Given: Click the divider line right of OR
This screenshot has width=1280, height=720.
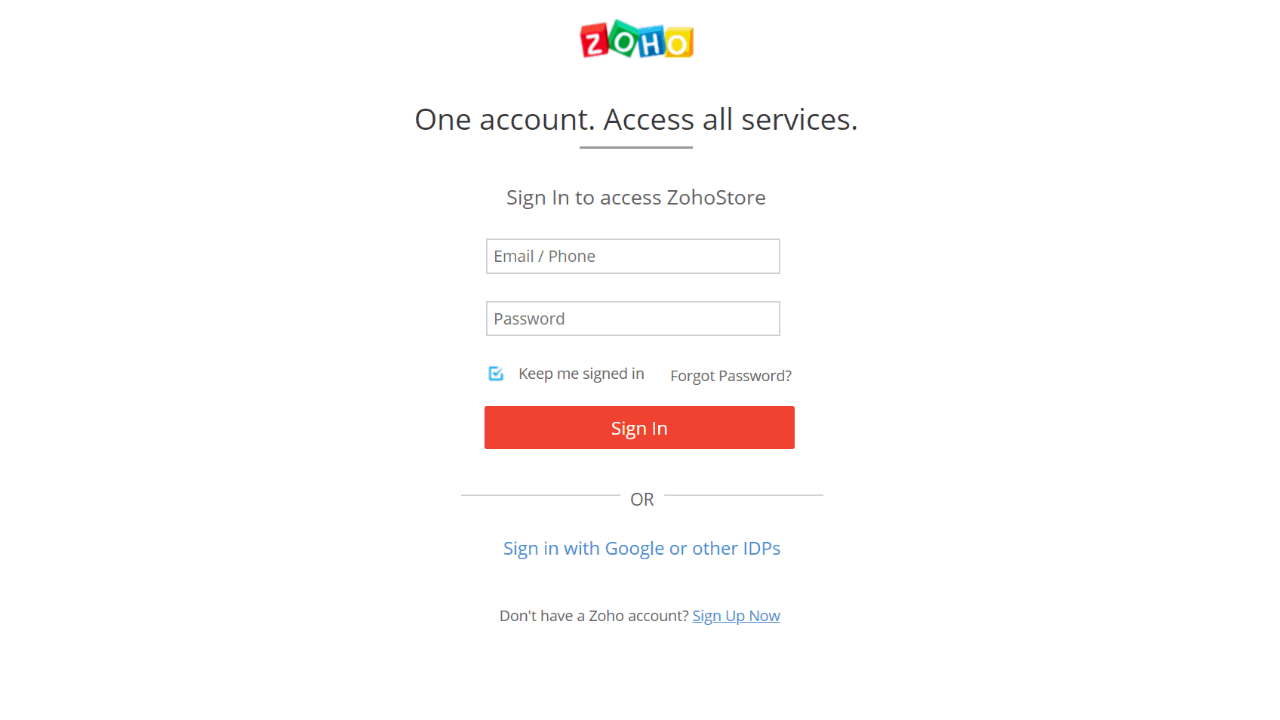Looking at the screenshot, I should (x=743, y=495).
